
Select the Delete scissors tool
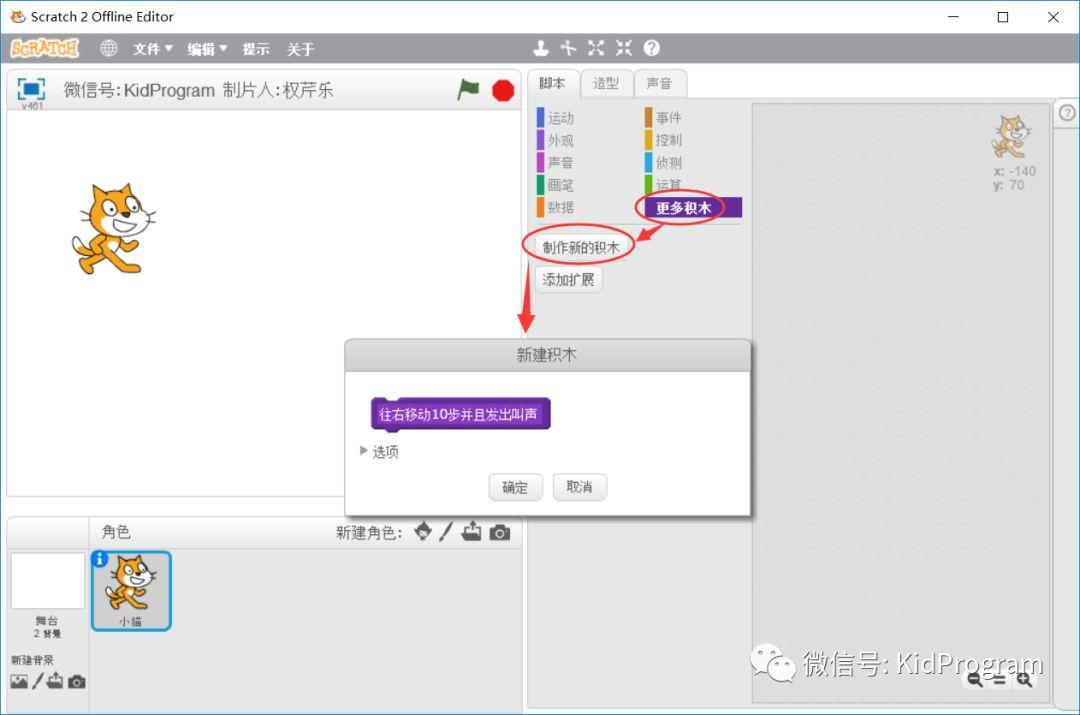[568, 48]
